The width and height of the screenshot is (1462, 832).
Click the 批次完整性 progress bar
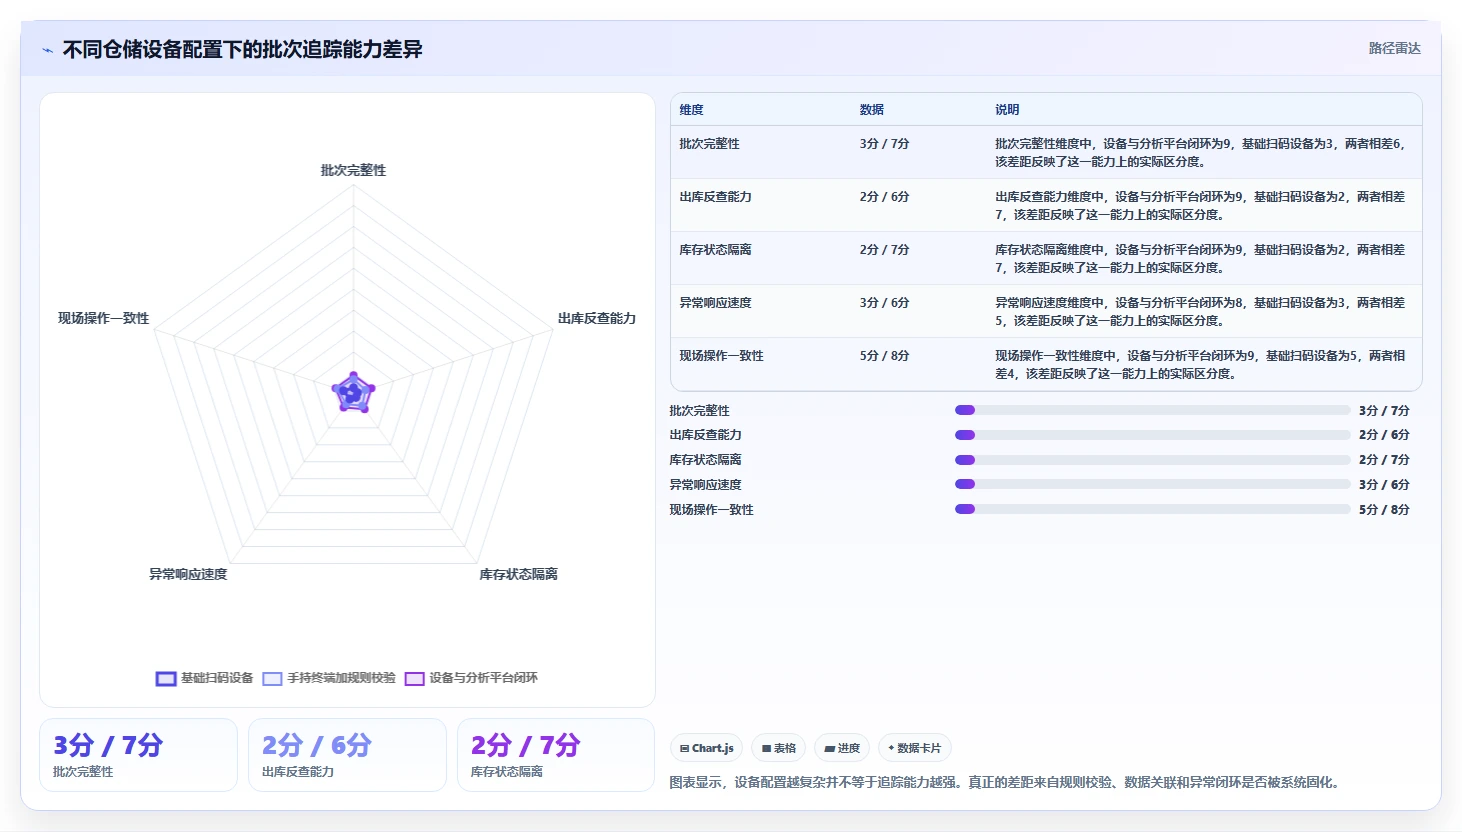point(1152,410)
